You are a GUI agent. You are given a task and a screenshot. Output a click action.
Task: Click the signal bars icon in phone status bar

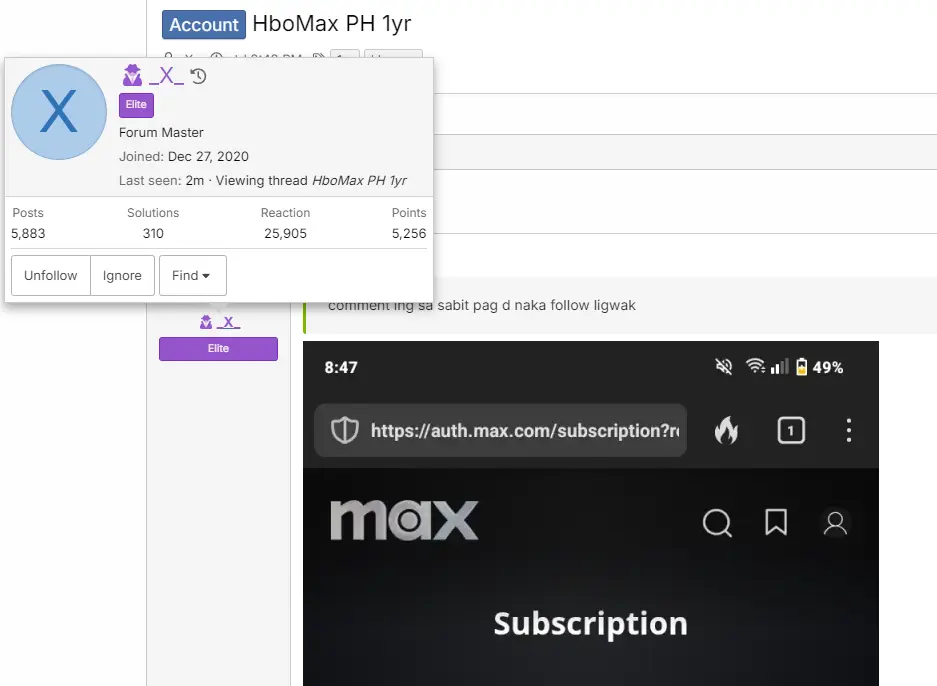coord(779,366)
